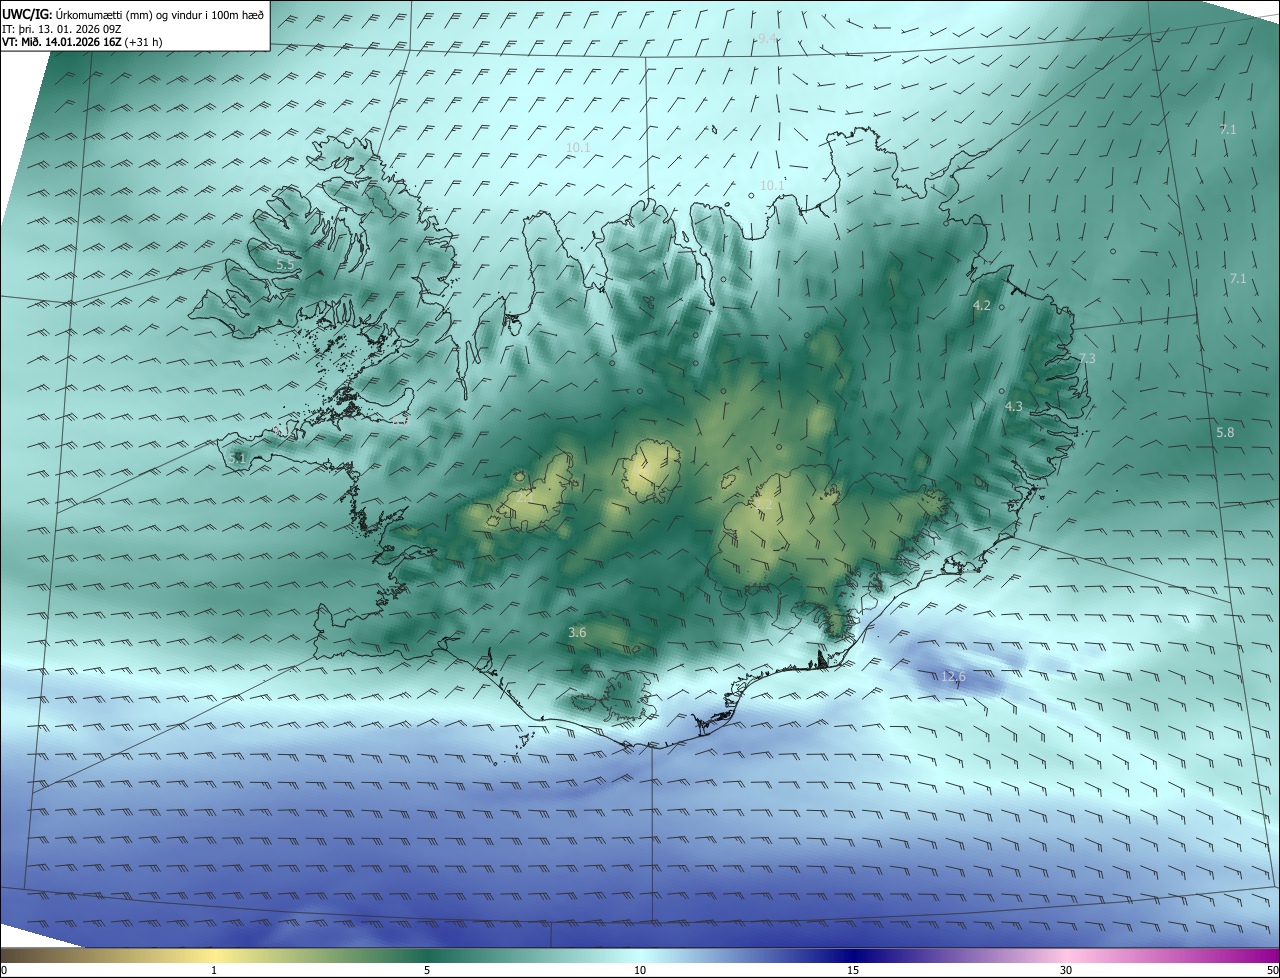Click the 7.3 value label on the map

[x=1087, y=358]
